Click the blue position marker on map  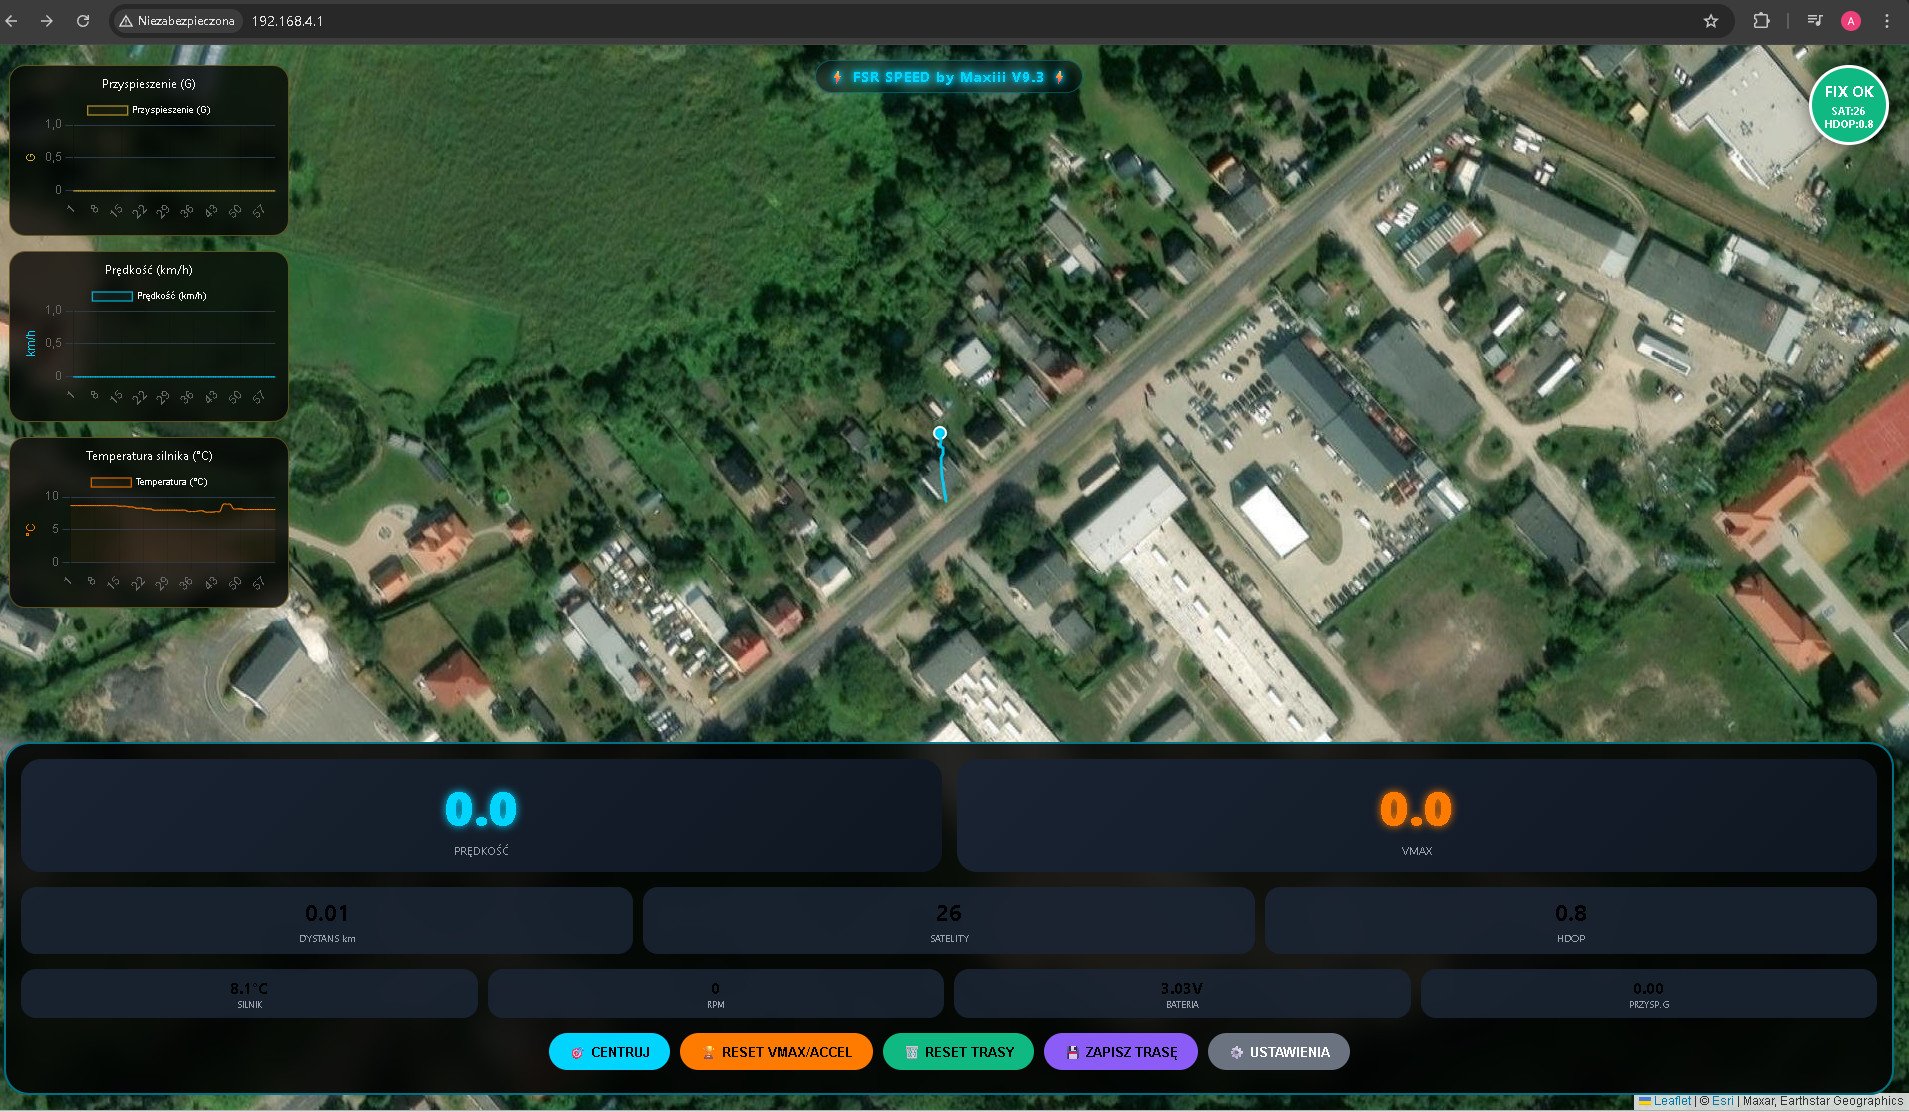click(x=940, y=433)
